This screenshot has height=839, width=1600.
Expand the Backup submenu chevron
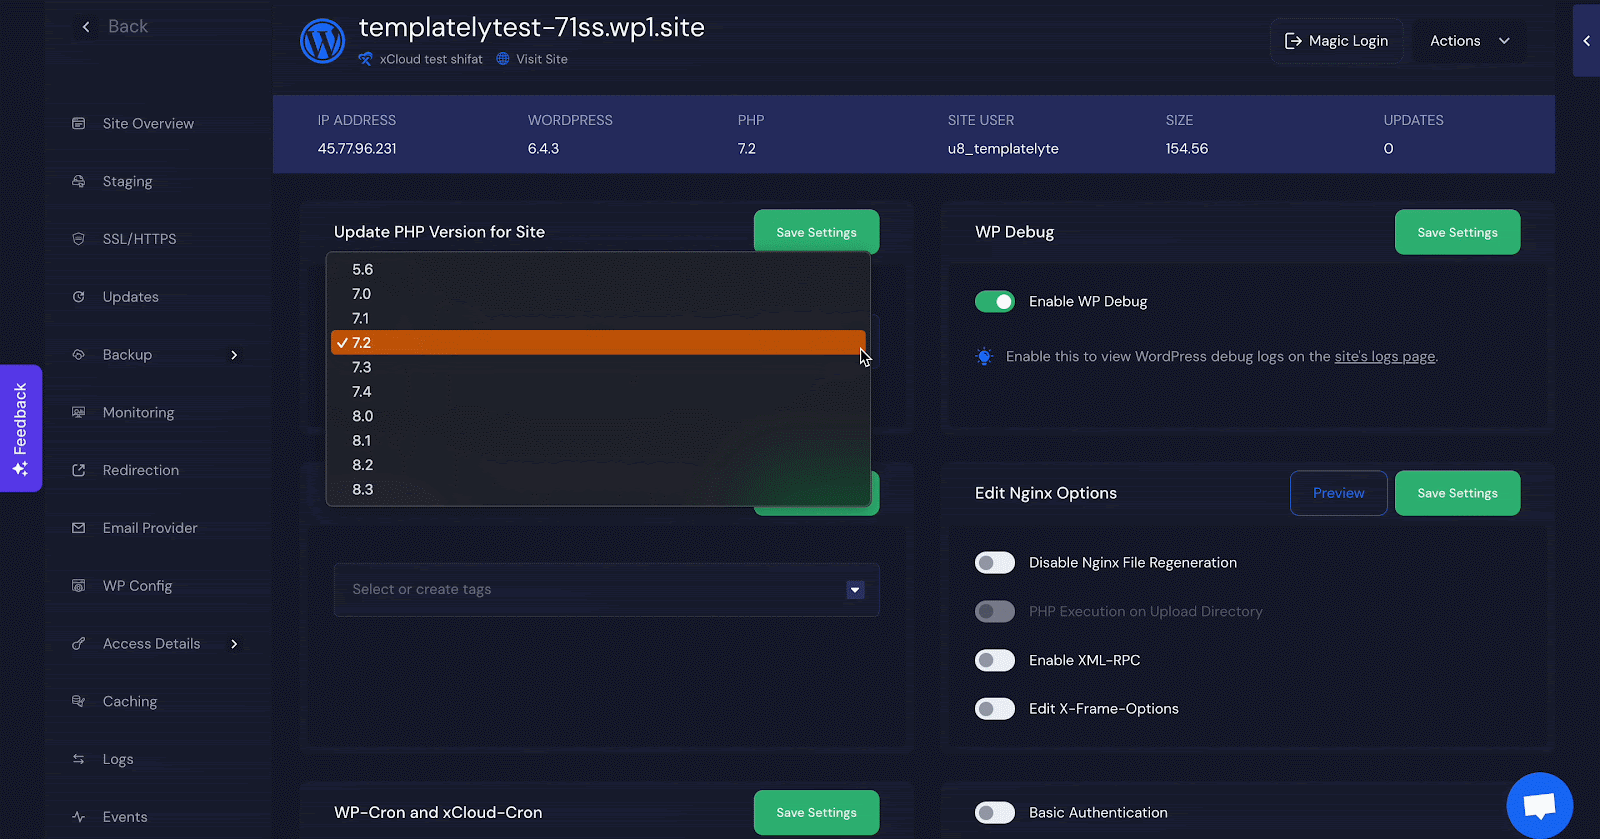(x=234, y=355)
